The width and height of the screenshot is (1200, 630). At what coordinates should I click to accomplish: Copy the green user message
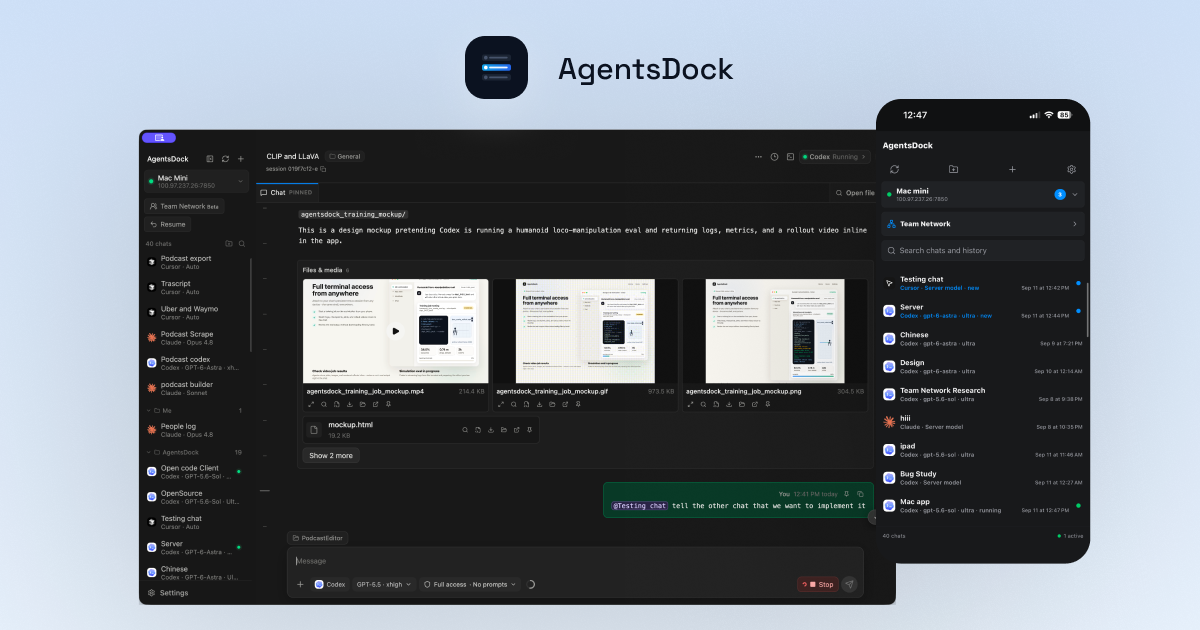click(x=860, y=493)
